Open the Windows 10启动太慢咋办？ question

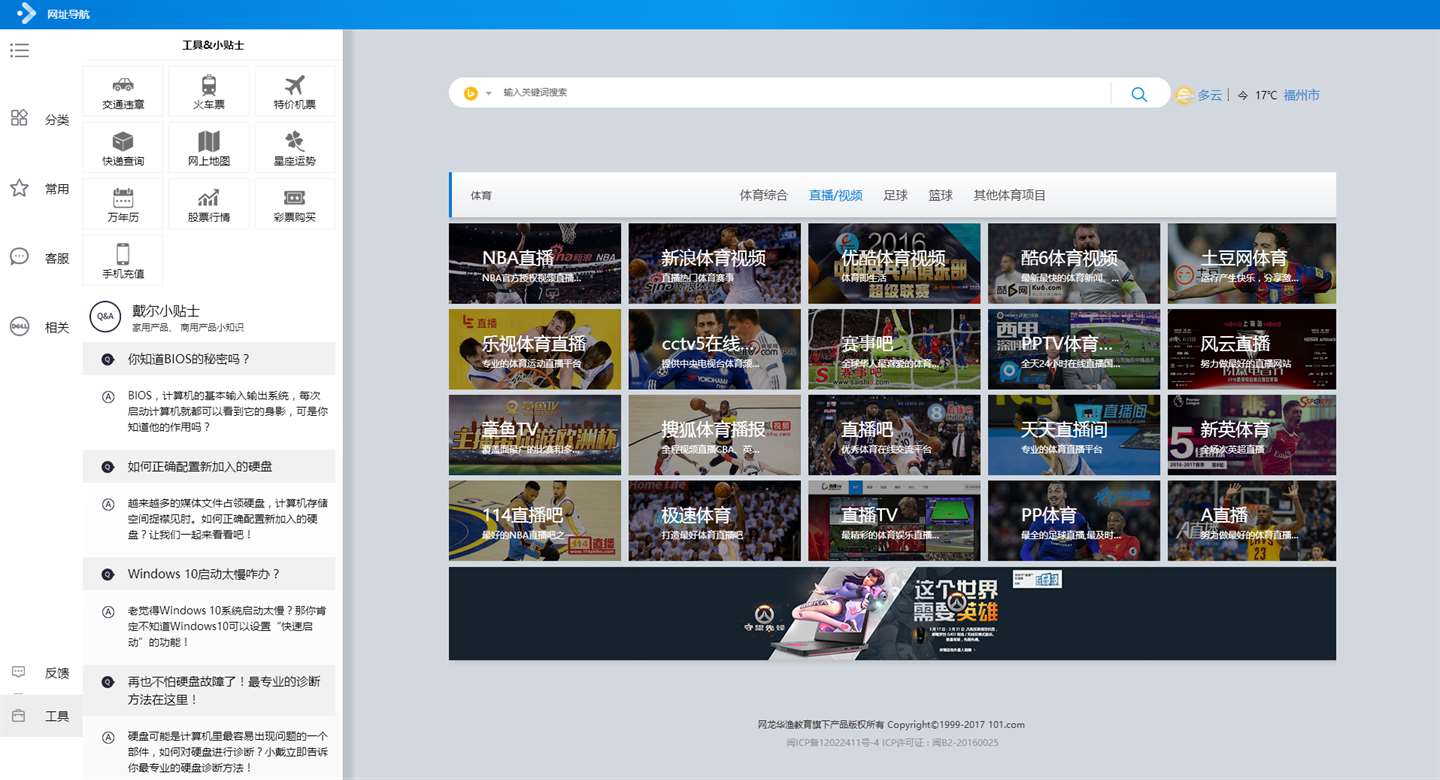[209, 574]
